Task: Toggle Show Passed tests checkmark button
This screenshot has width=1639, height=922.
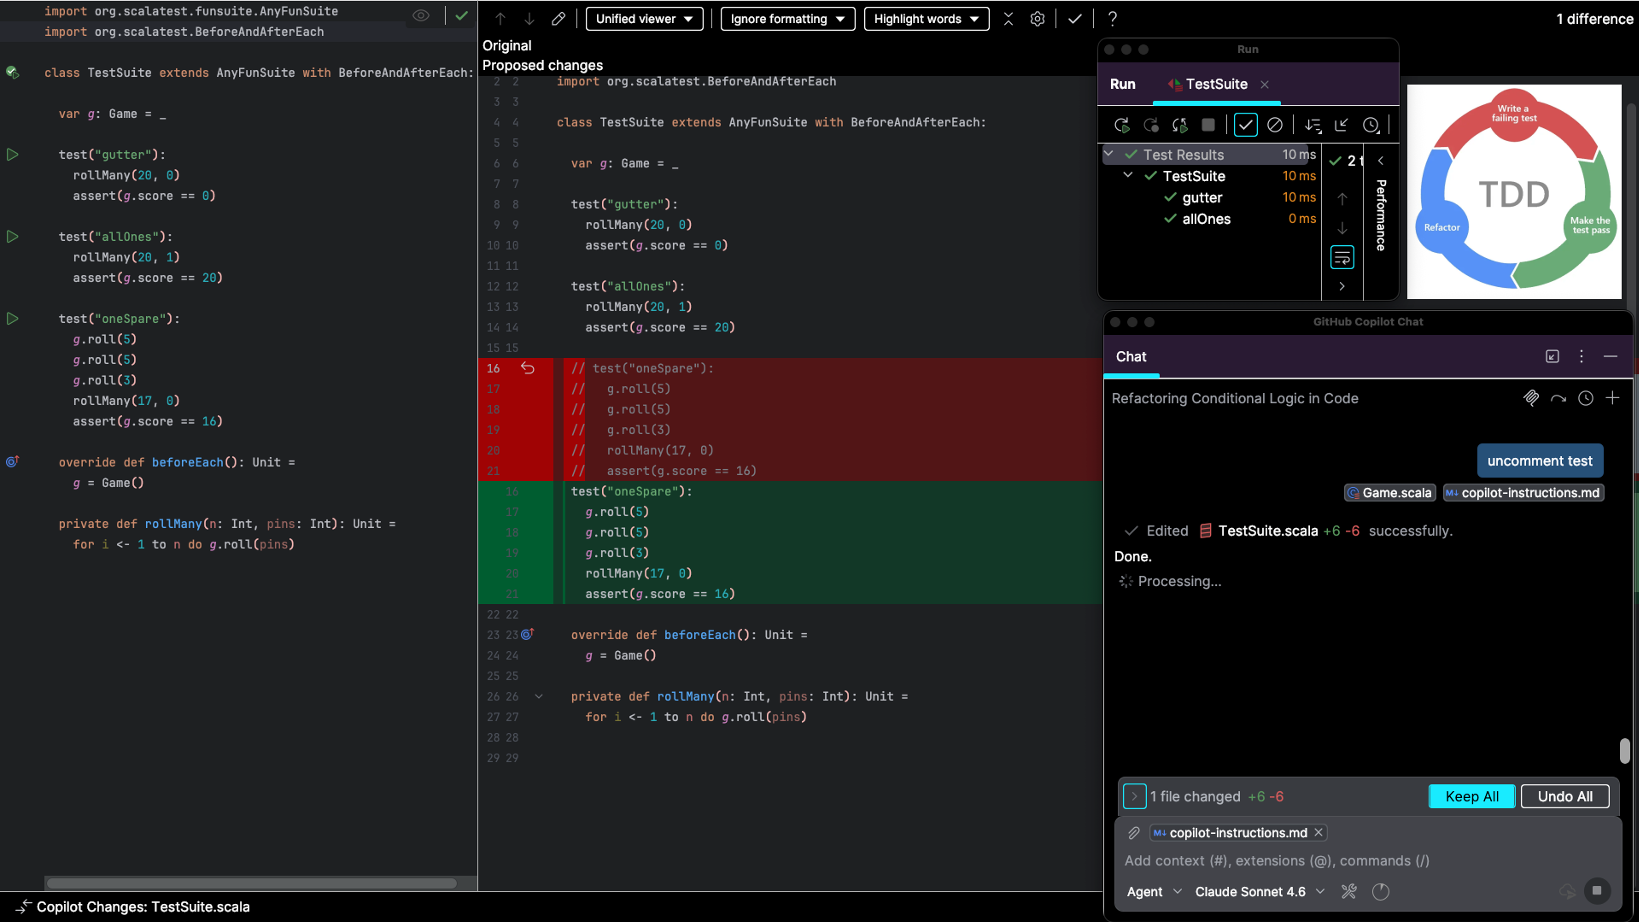Action: [x=1245, y=125]
